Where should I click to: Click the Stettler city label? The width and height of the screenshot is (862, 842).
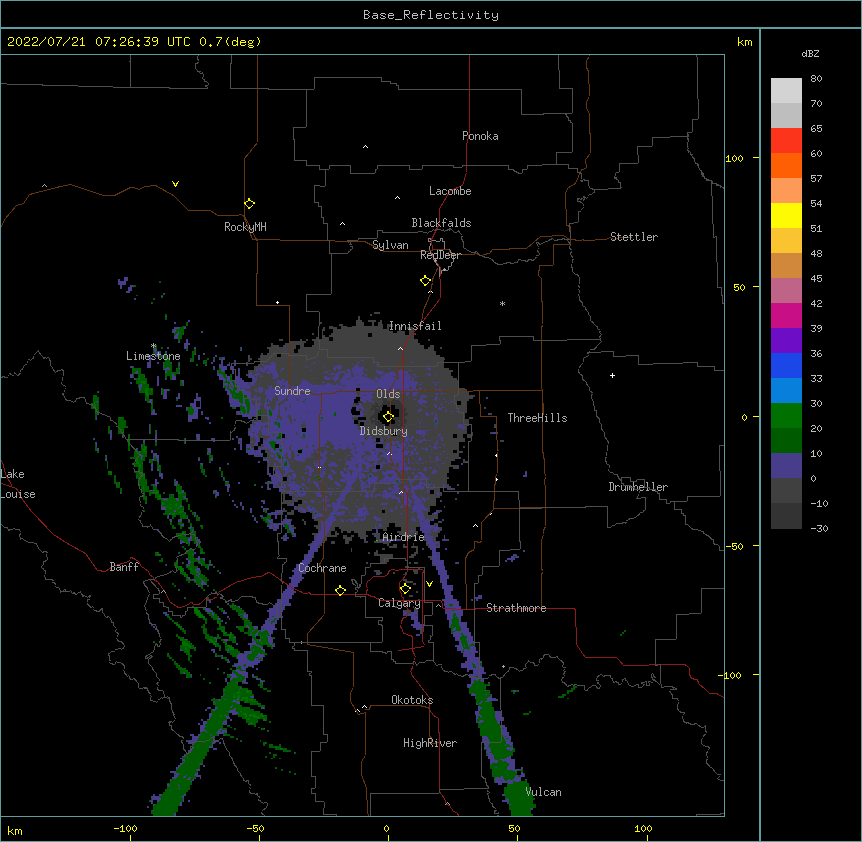633,237
